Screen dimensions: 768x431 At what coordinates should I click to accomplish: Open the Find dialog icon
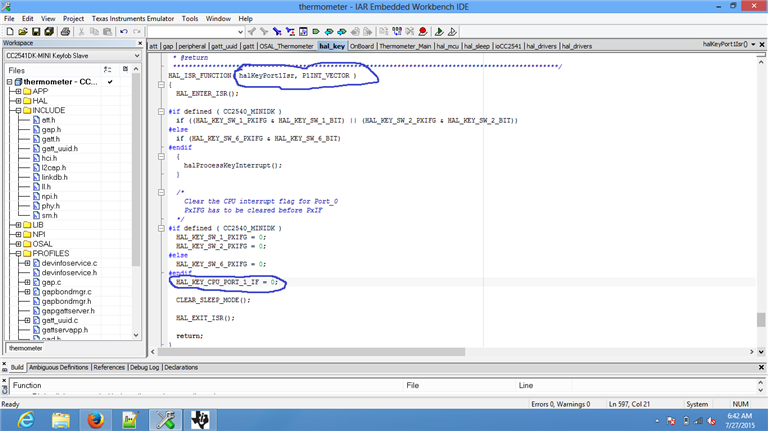[x=277, y=32]
